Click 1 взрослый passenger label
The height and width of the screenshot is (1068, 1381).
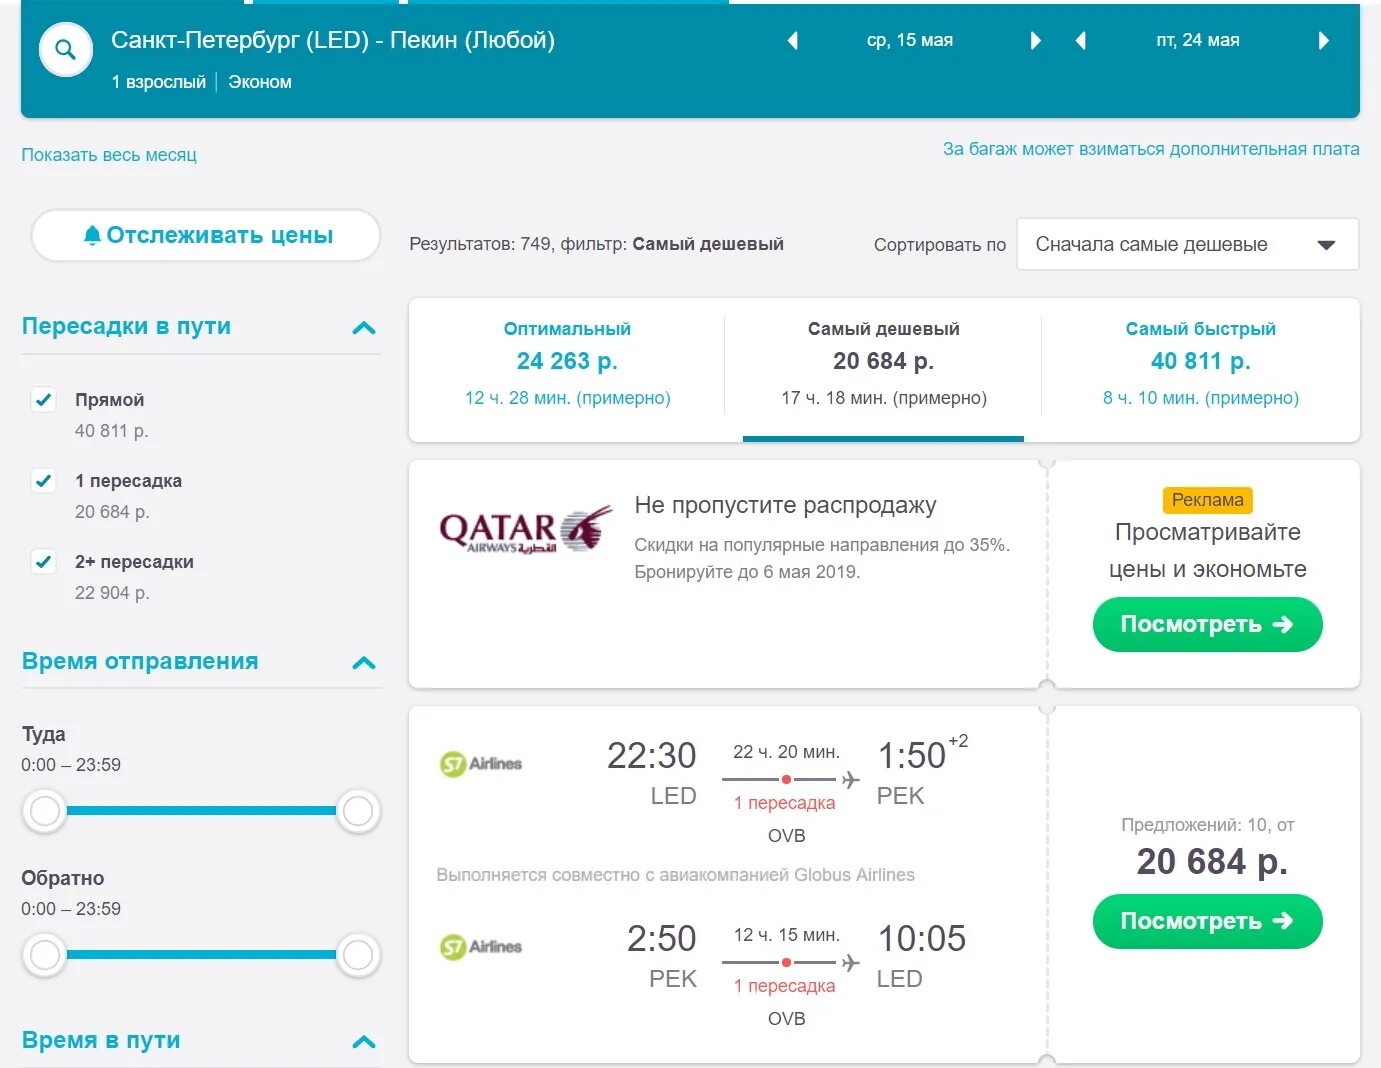[x=159, y=82]
